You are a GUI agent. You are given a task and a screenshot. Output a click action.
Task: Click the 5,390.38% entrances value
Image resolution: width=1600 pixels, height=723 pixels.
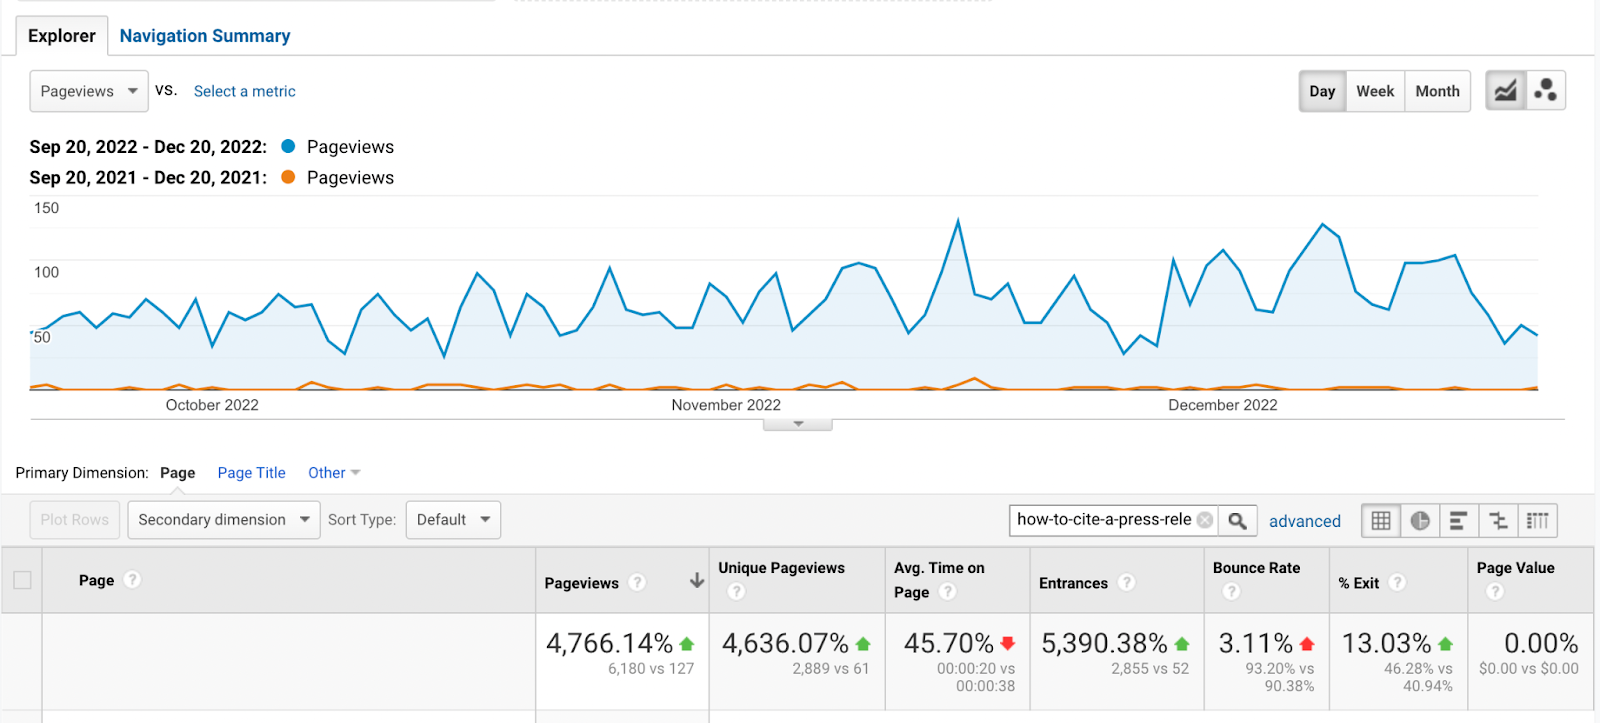click(x=1104, y=643)
